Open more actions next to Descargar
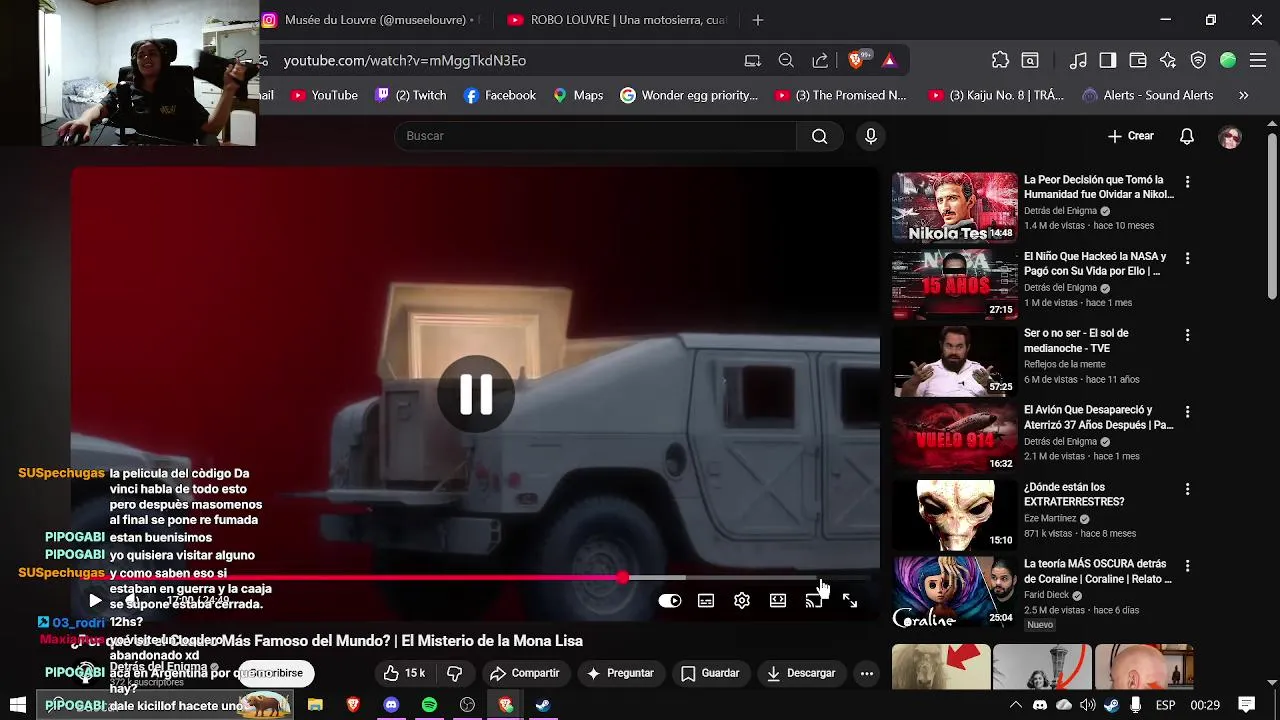The height and width of the screenshot is (720, 1280). point(867,674)
